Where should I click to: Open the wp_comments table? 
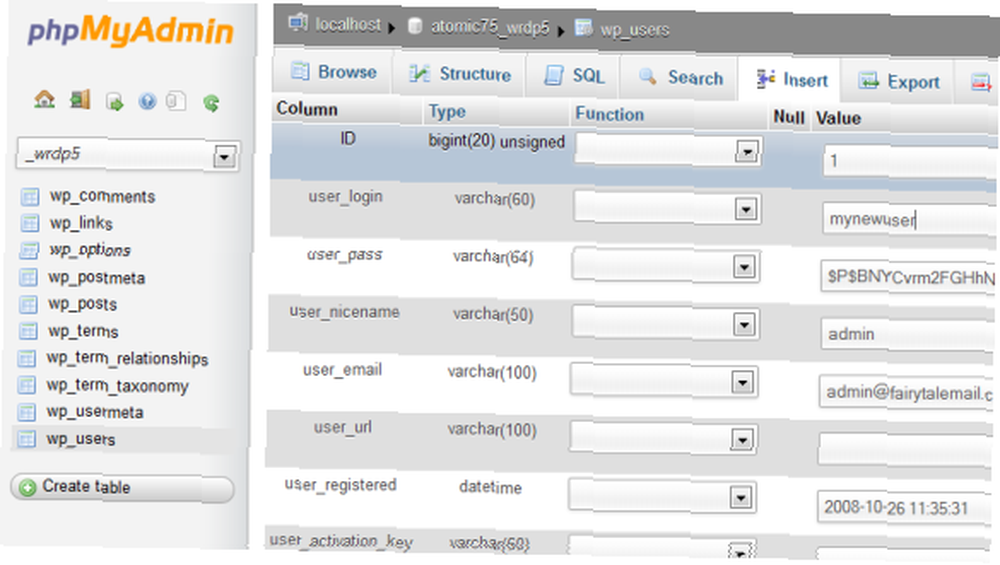tap(103, 196)
